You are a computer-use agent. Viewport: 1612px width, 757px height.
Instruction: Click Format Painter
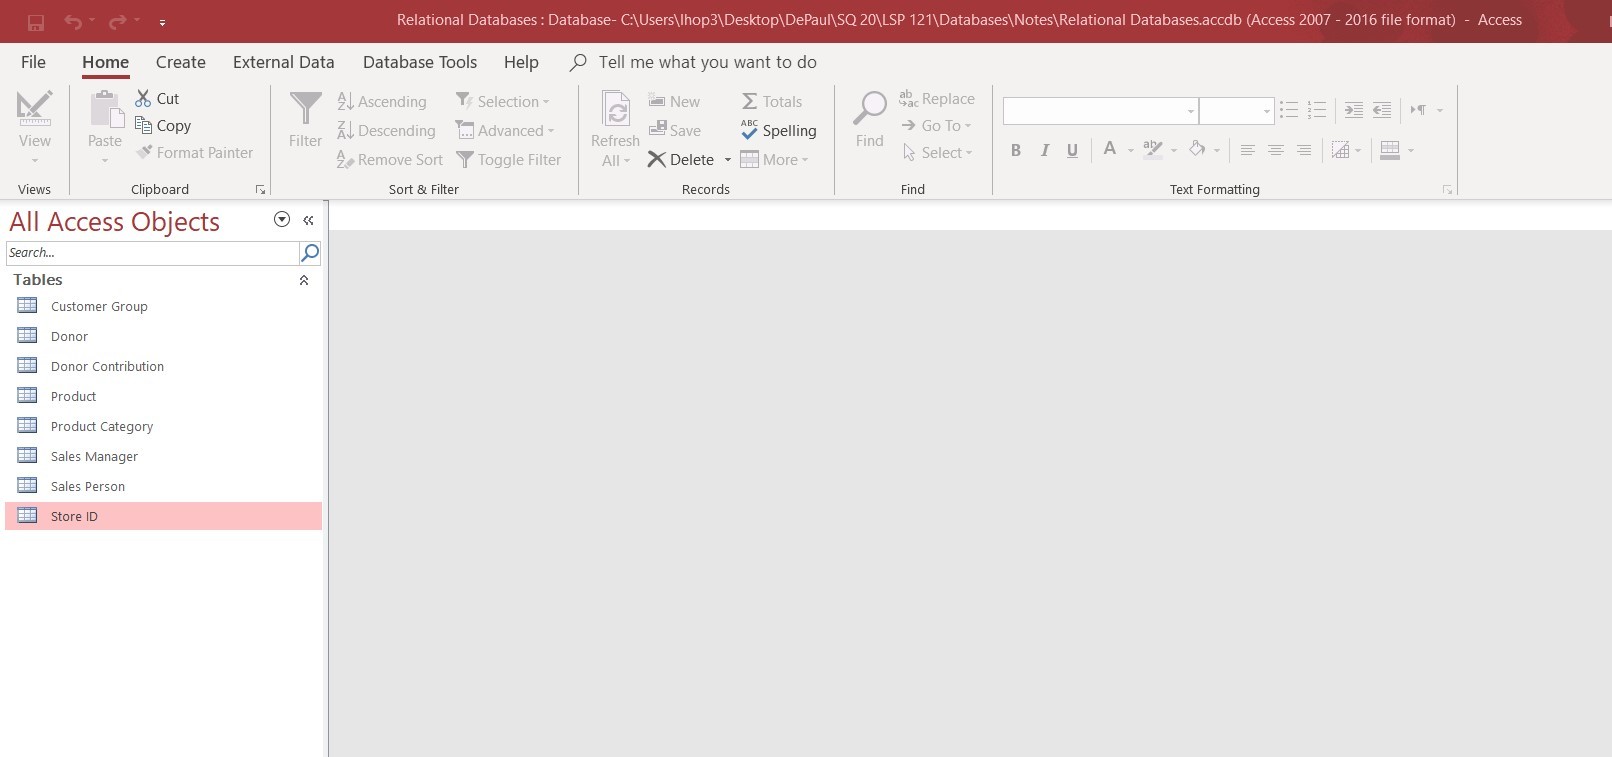195,152
